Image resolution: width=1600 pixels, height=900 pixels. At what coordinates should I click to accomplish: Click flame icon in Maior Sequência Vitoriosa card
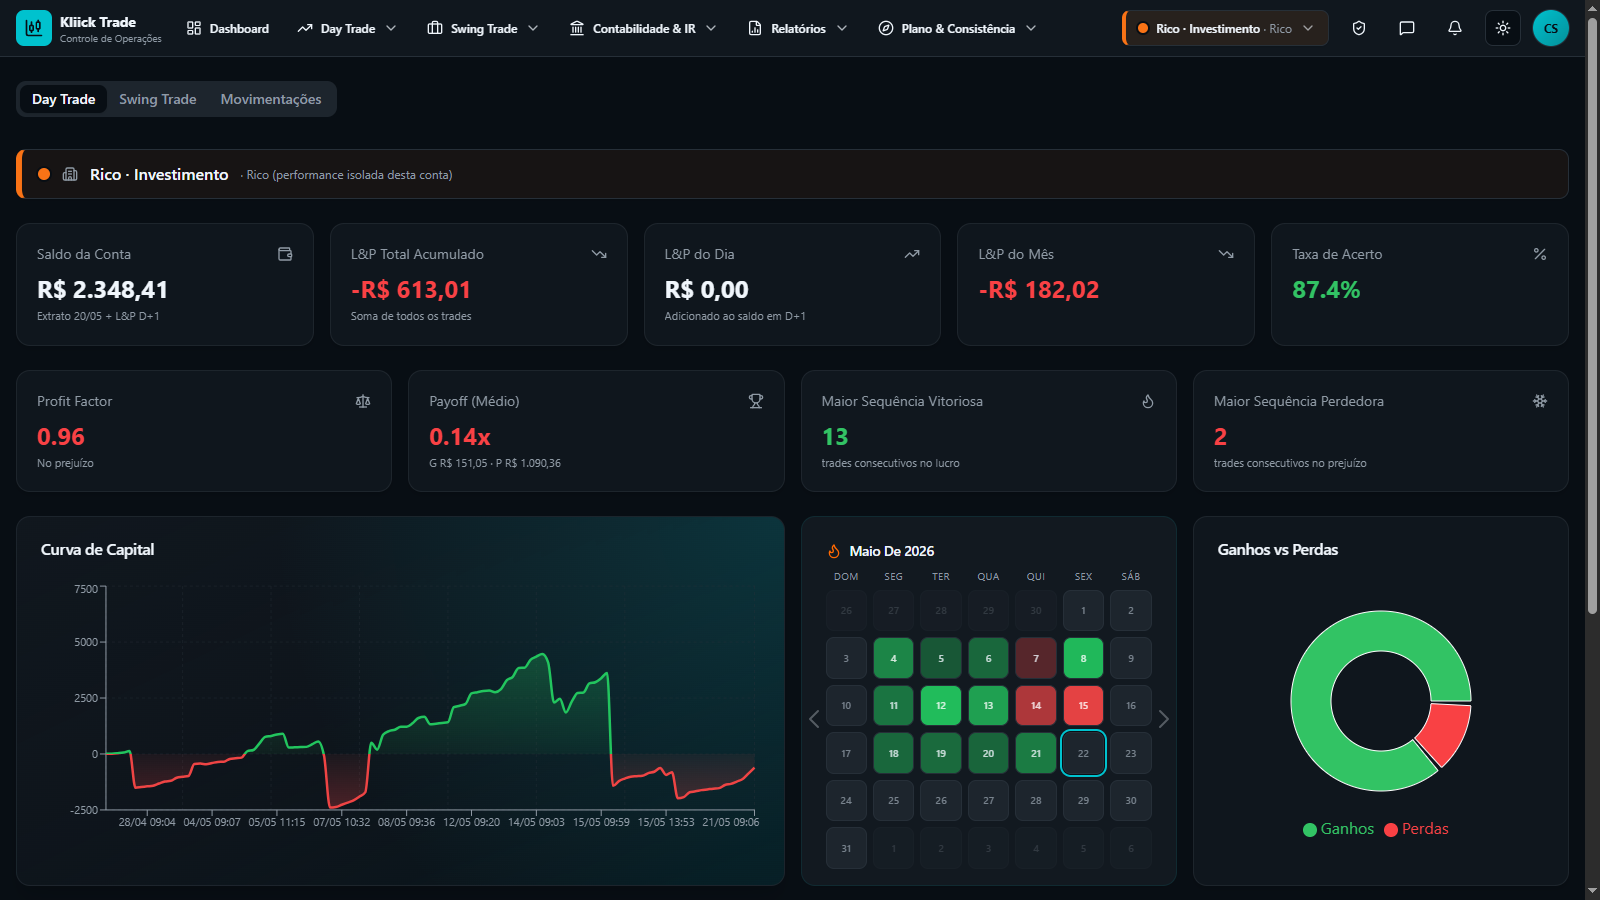click(1148, 401)
